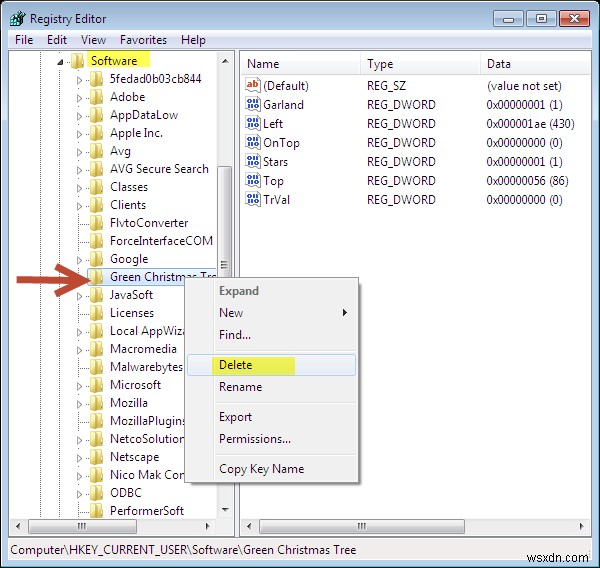This screenshot has height=568, width=600.
Task: Open the View menu
Action: point(93,40)
